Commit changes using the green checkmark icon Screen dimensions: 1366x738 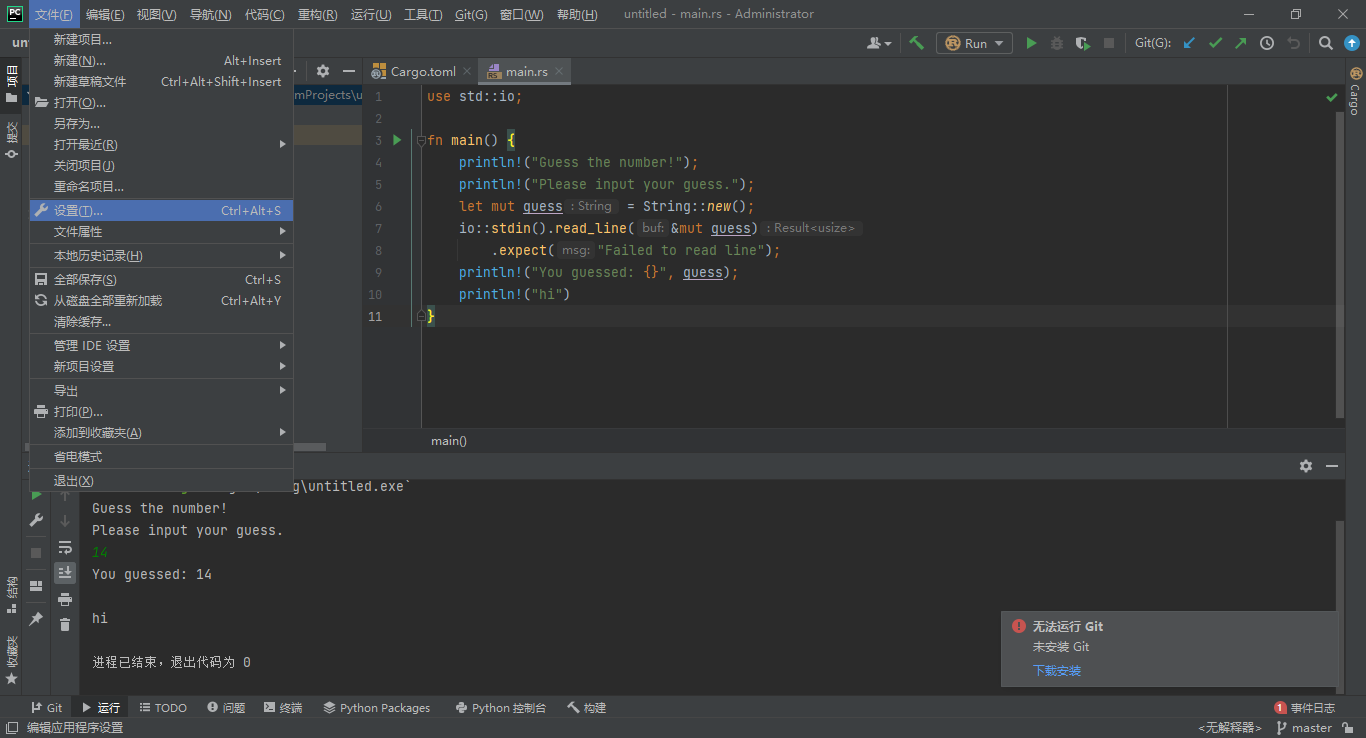point(1214,42)
